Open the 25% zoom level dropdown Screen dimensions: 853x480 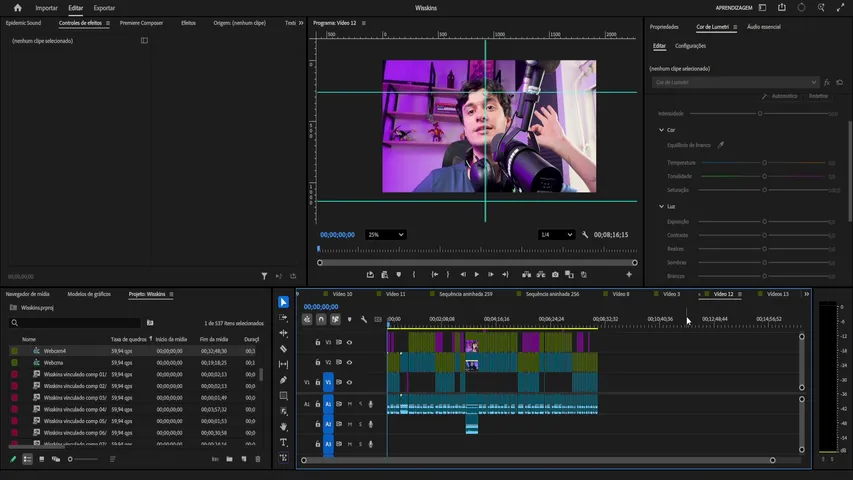[385, 235]
